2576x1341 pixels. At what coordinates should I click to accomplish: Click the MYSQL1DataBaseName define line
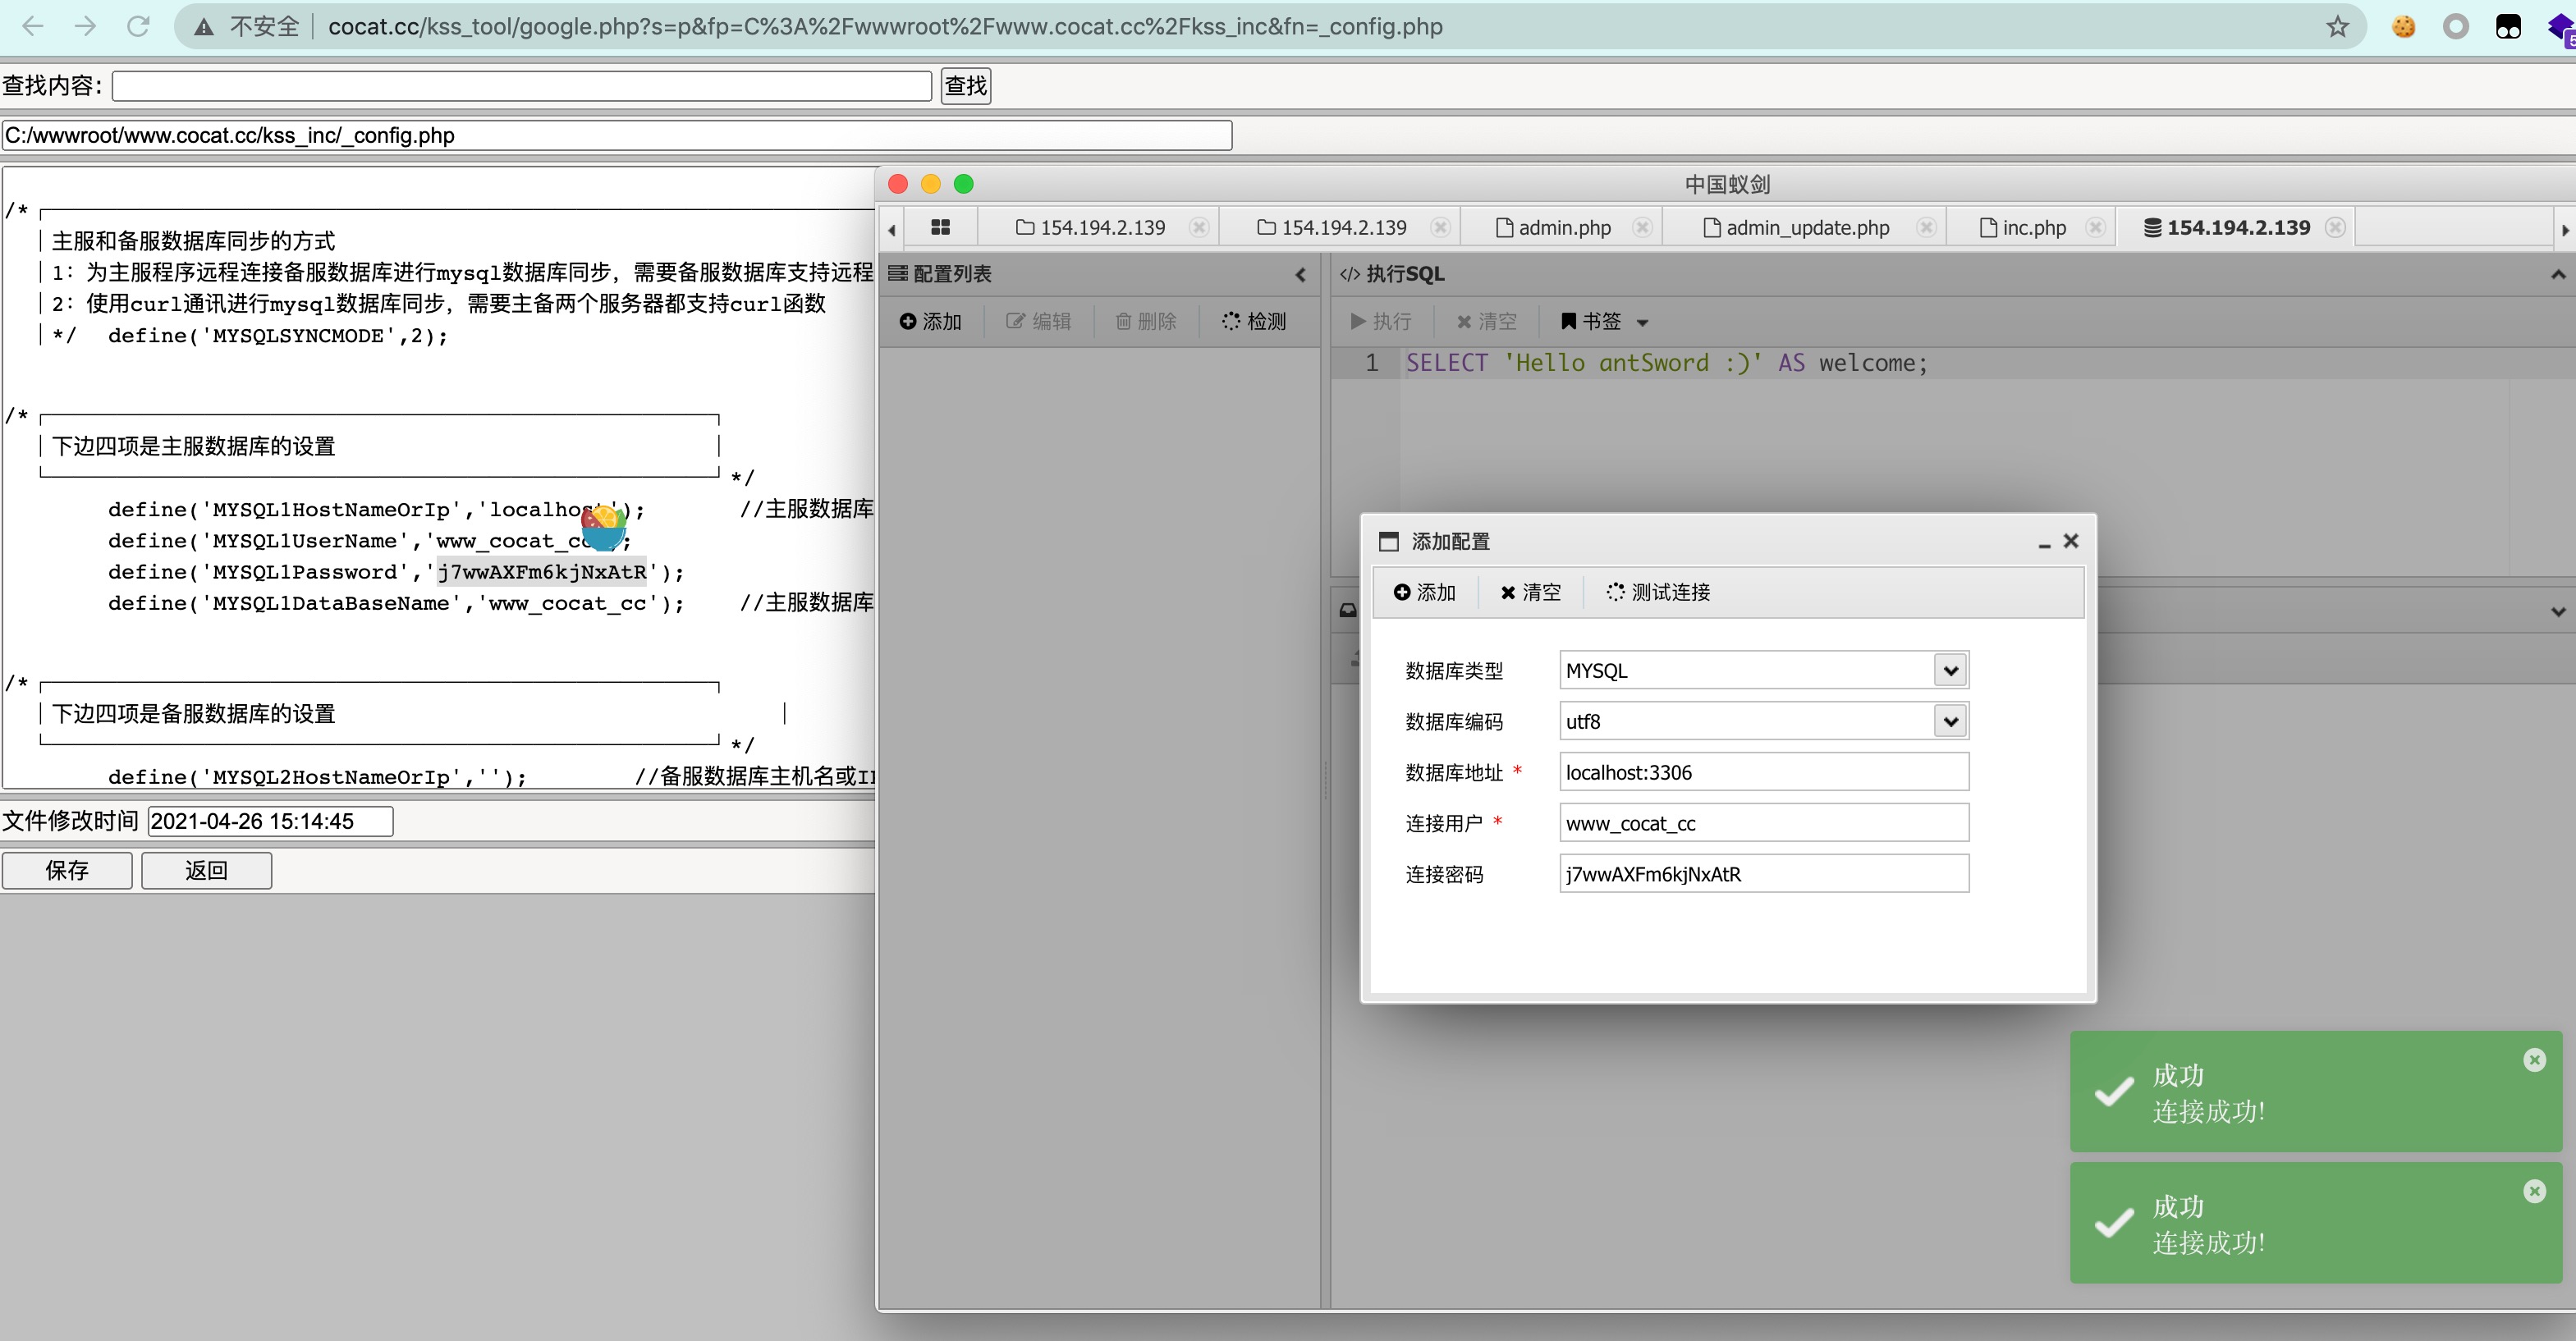click(x=396, y=603)
